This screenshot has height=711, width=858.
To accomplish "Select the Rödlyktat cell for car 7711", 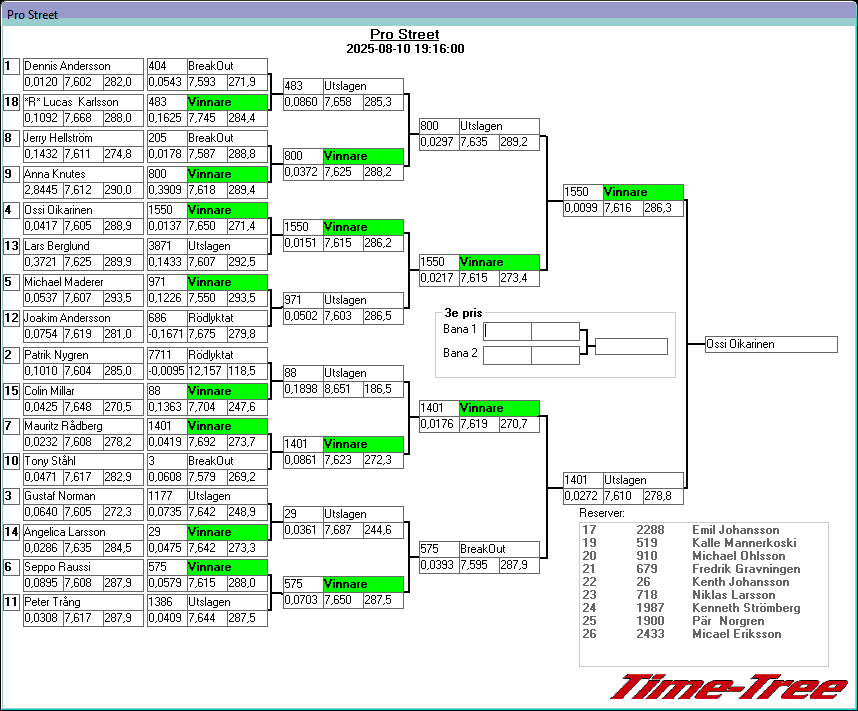I will point(227,355).
